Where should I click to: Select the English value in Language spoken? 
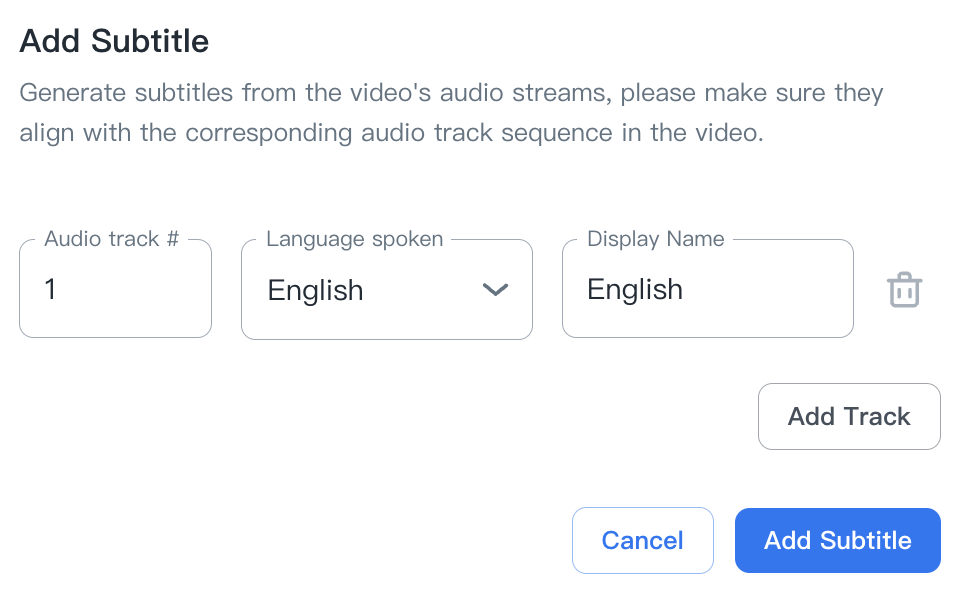[x=315, y=291]
